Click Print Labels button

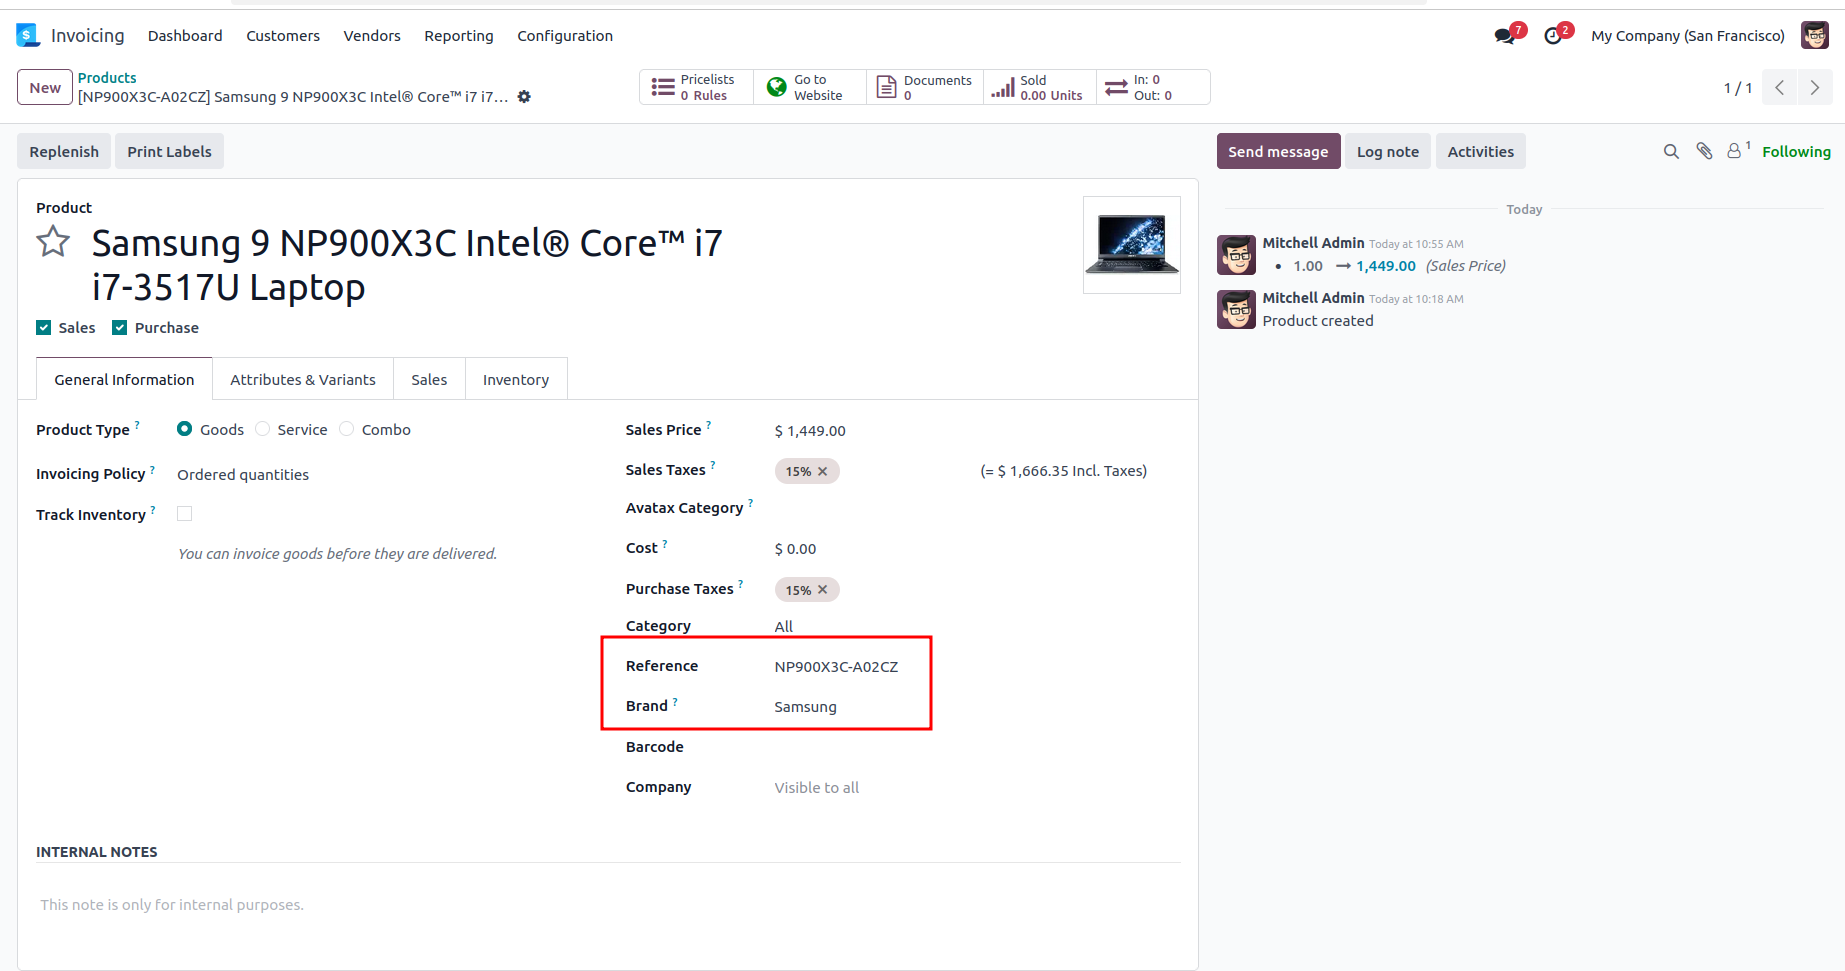(x=169, y=152)
